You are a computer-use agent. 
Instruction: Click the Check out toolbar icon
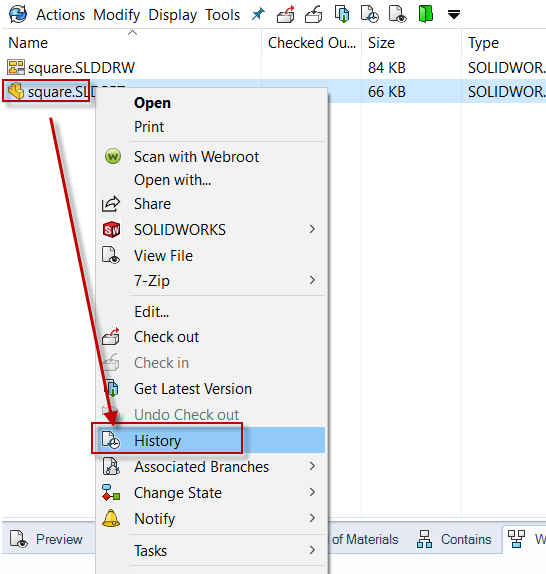[x=286, y=15]
